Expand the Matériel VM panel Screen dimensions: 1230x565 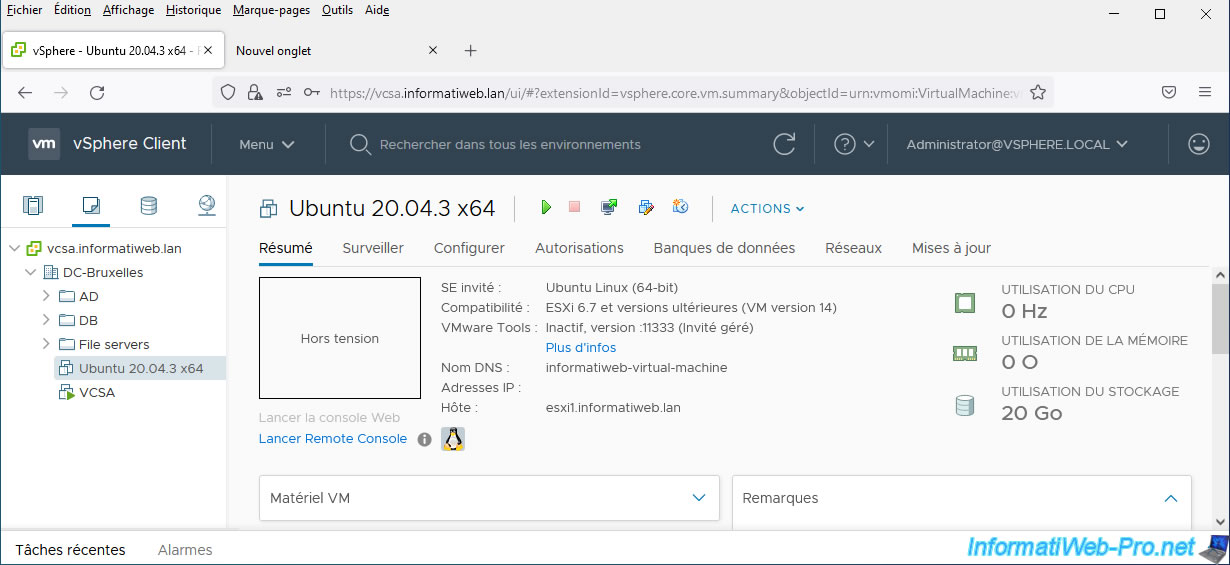(699, 498)
